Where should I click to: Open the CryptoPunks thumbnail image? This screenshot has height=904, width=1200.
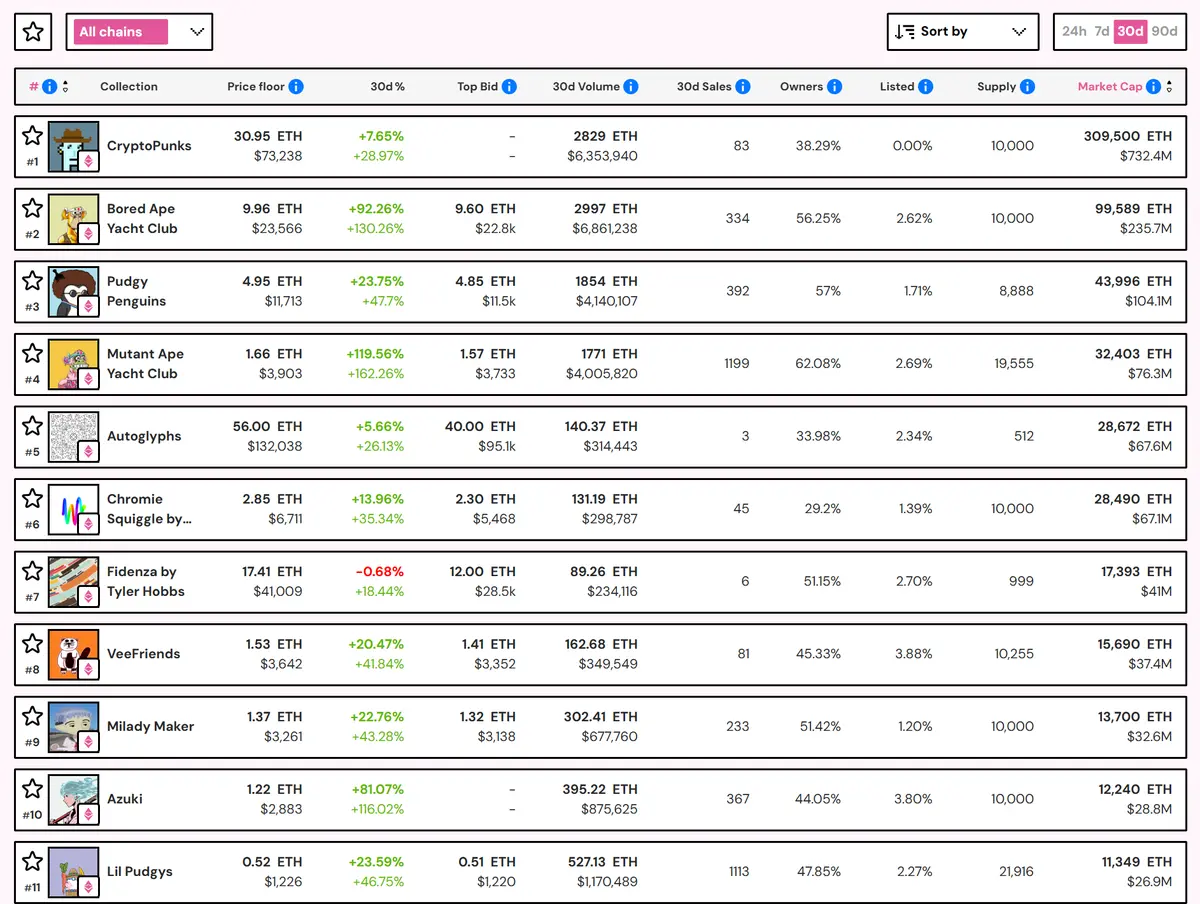pyautogui.click(x=73, y=146)
